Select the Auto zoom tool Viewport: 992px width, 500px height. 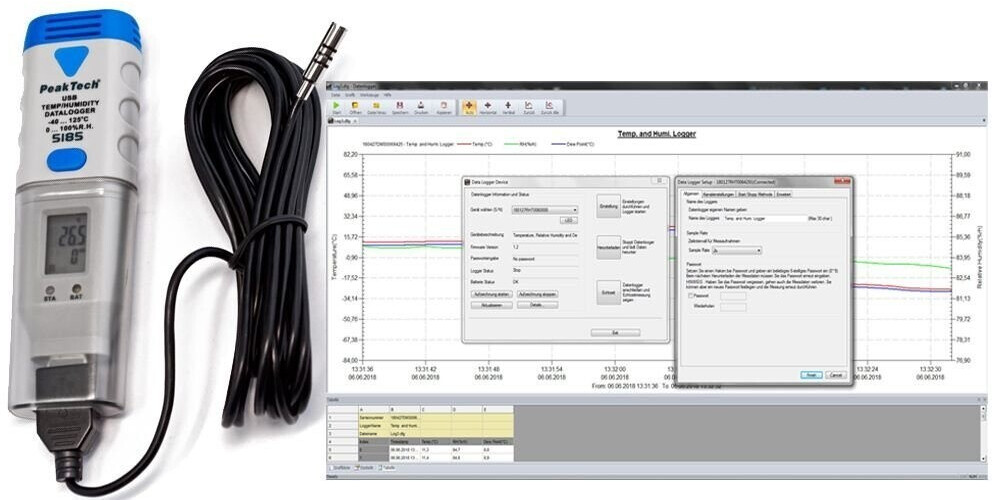pyautogui.click(x=468, y=106)
